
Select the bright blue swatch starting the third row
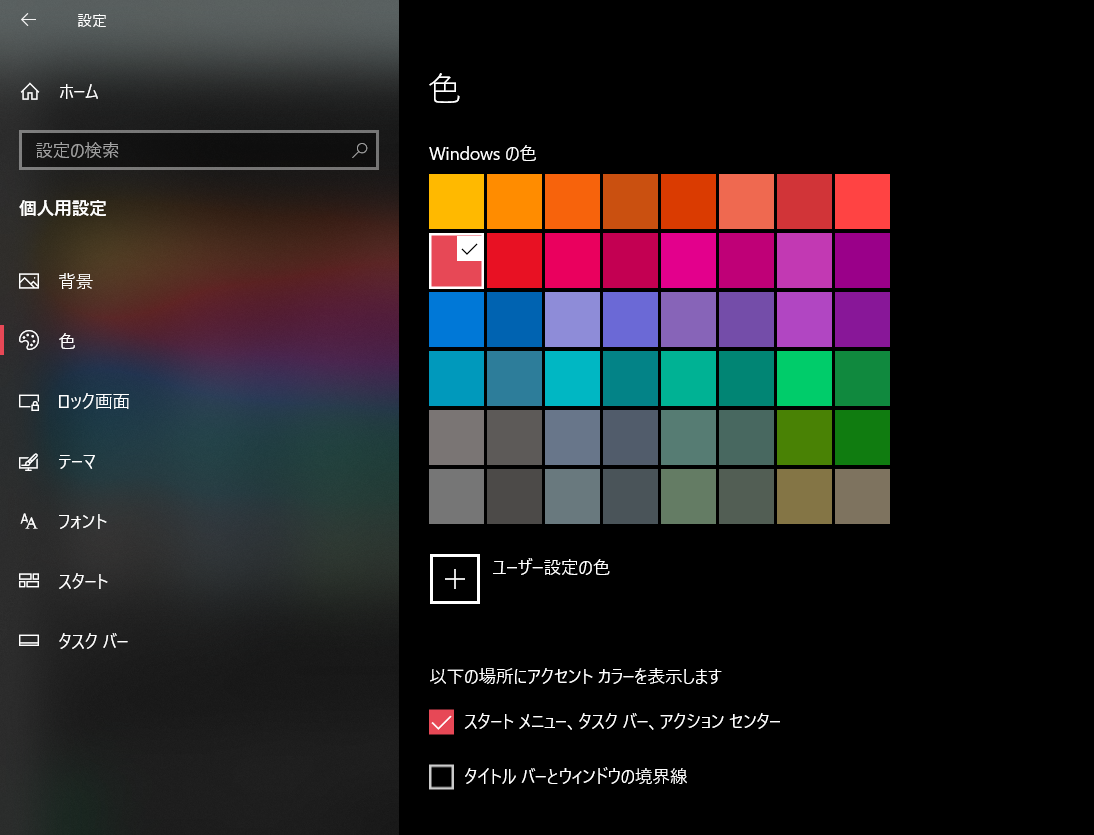point(456,319)
